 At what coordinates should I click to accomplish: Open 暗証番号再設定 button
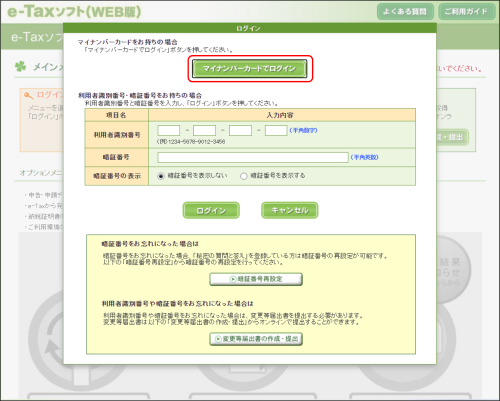pos(256,279)
